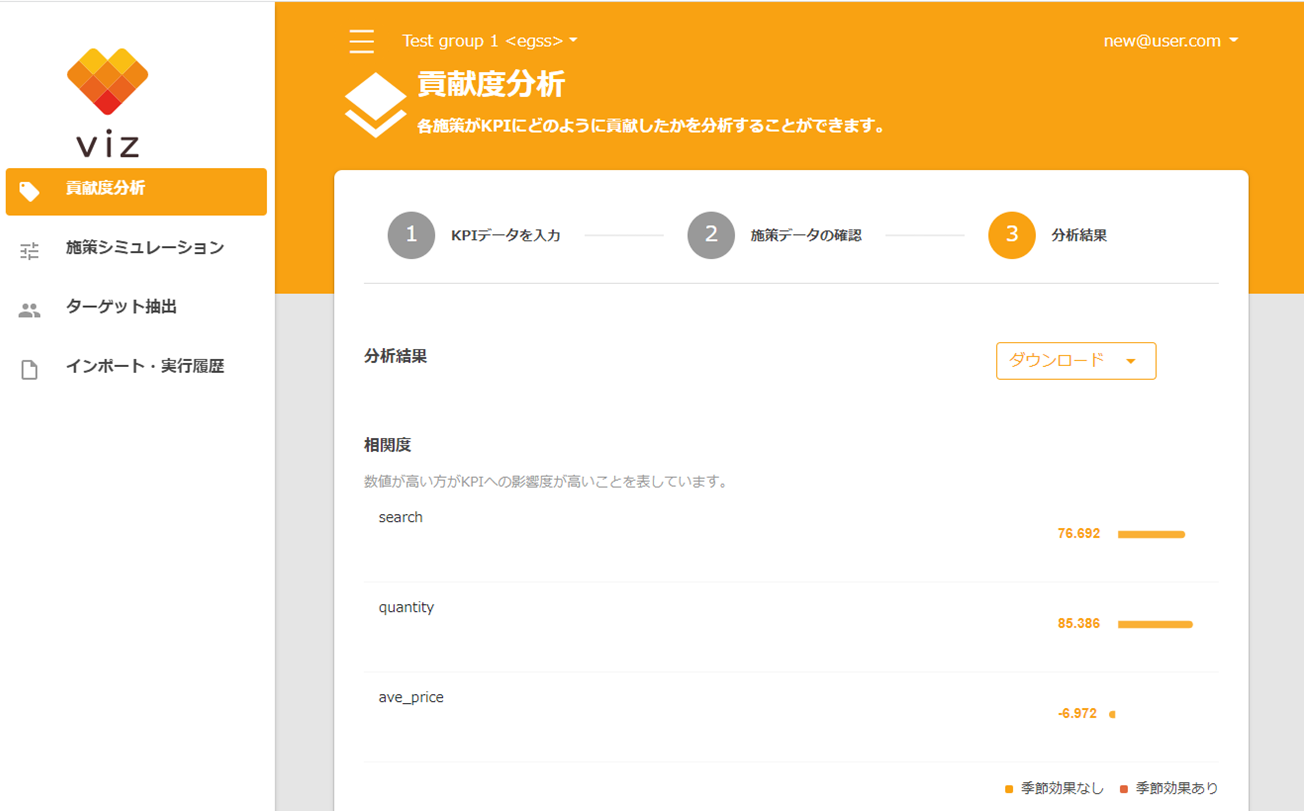Click the 分析結果 step label
Viewport: 1304px width, 811px height.
tap(1079, 236)
